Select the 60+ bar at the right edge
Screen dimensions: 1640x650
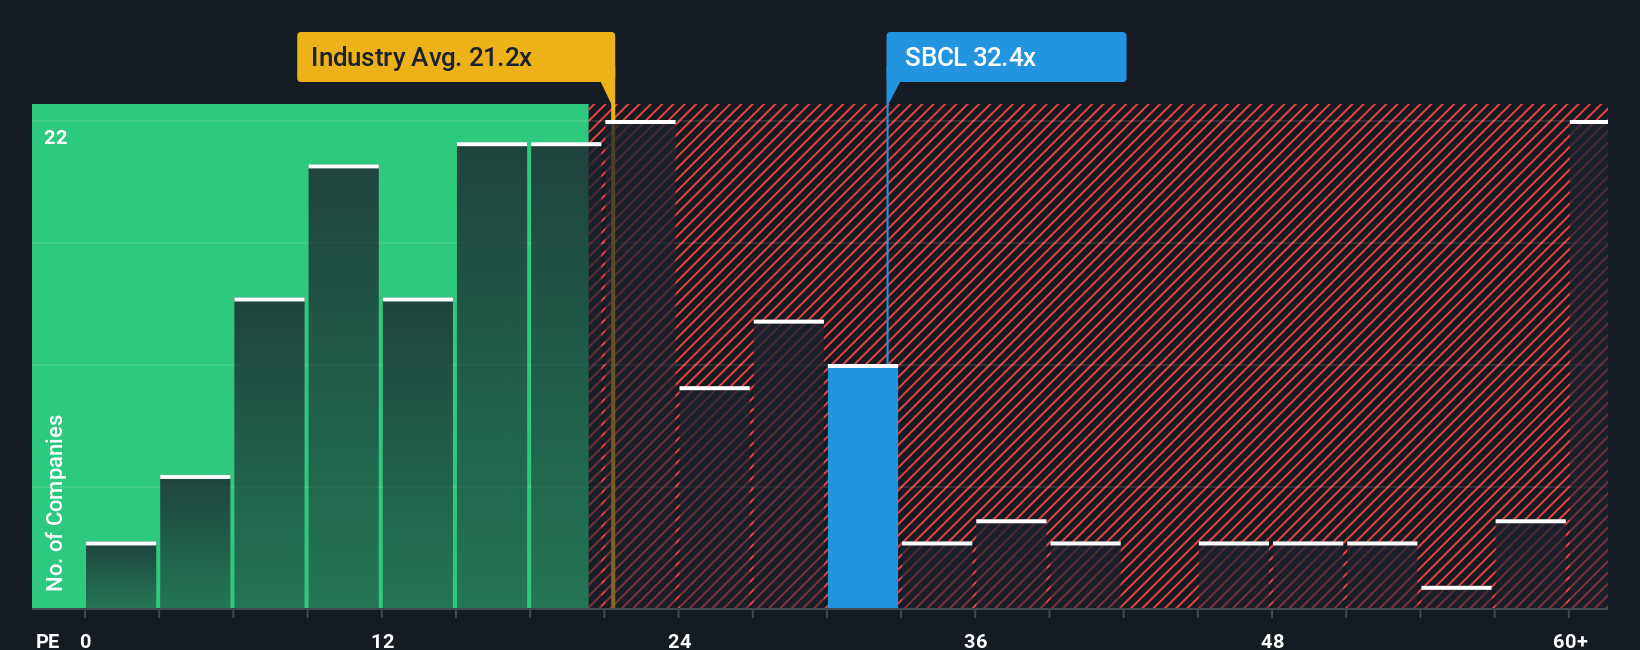click(1589, 365)
